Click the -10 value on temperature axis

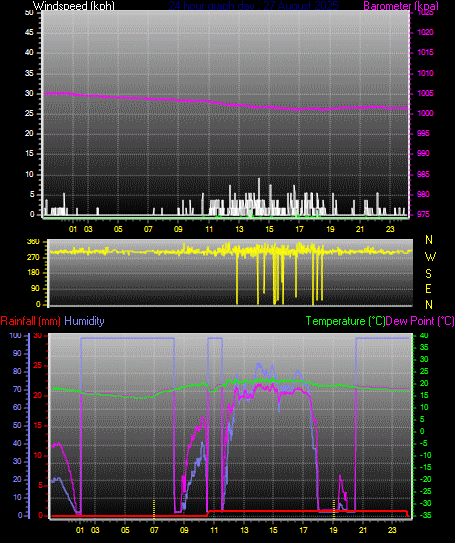(425, 455)
